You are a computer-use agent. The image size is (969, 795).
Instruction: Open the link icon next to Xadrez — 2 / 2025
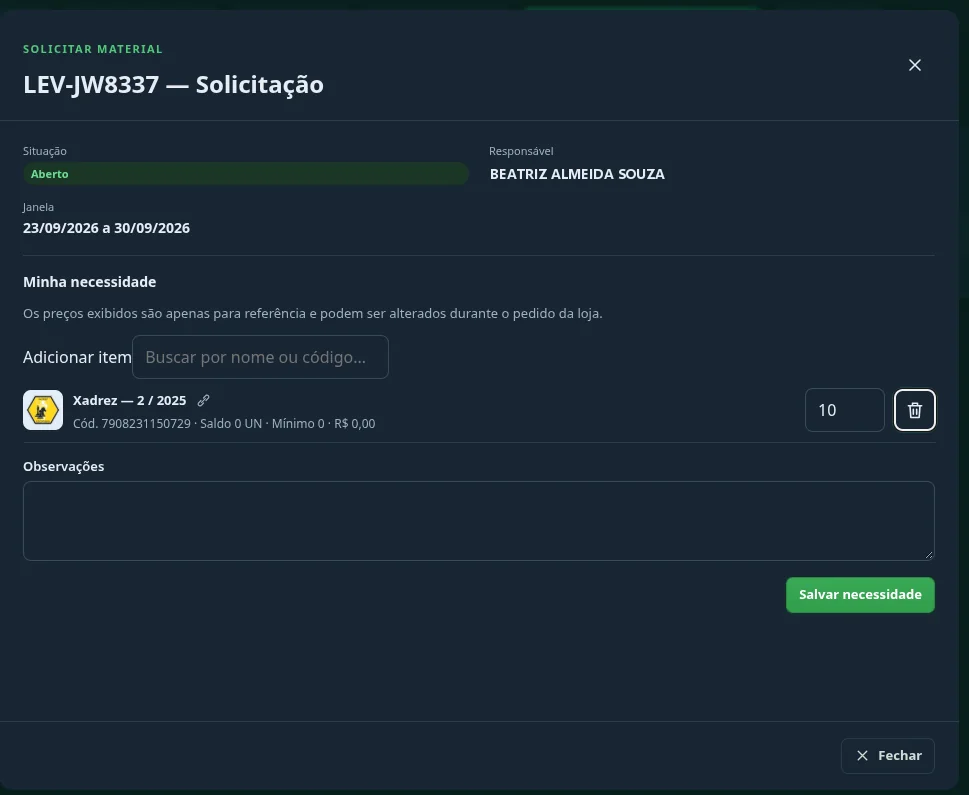tap(203, 401)
